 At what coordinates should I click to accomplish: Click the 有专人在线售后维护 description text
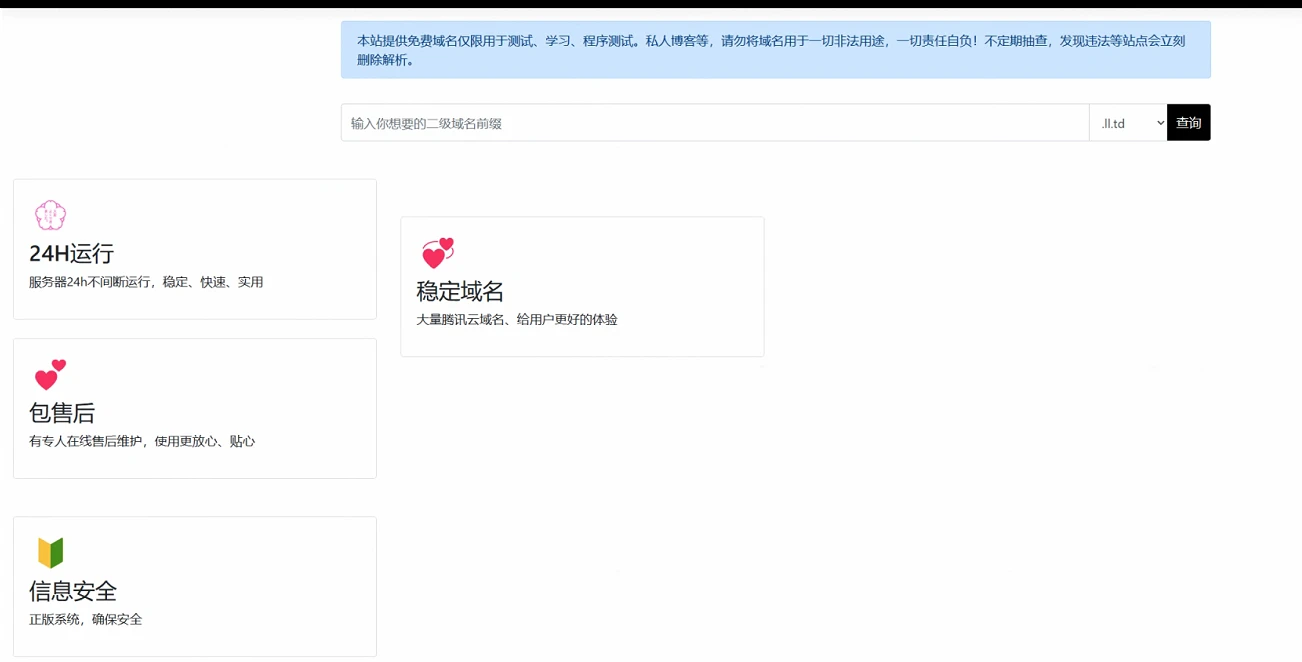click(142, 441)
